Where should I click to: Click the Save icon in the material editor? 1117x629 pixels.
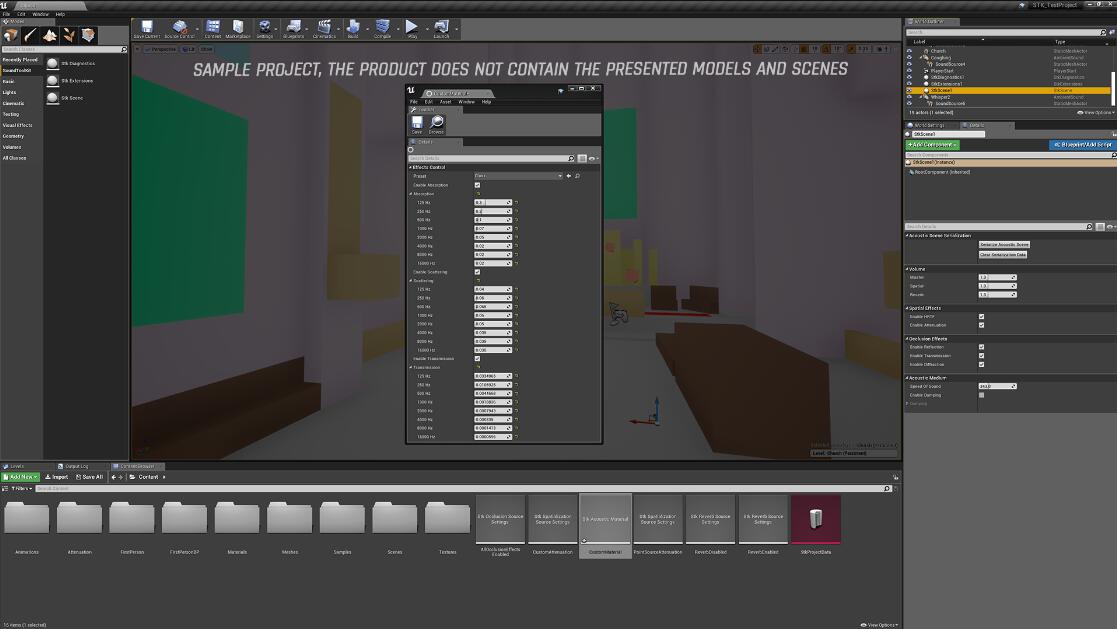point(417,121)
